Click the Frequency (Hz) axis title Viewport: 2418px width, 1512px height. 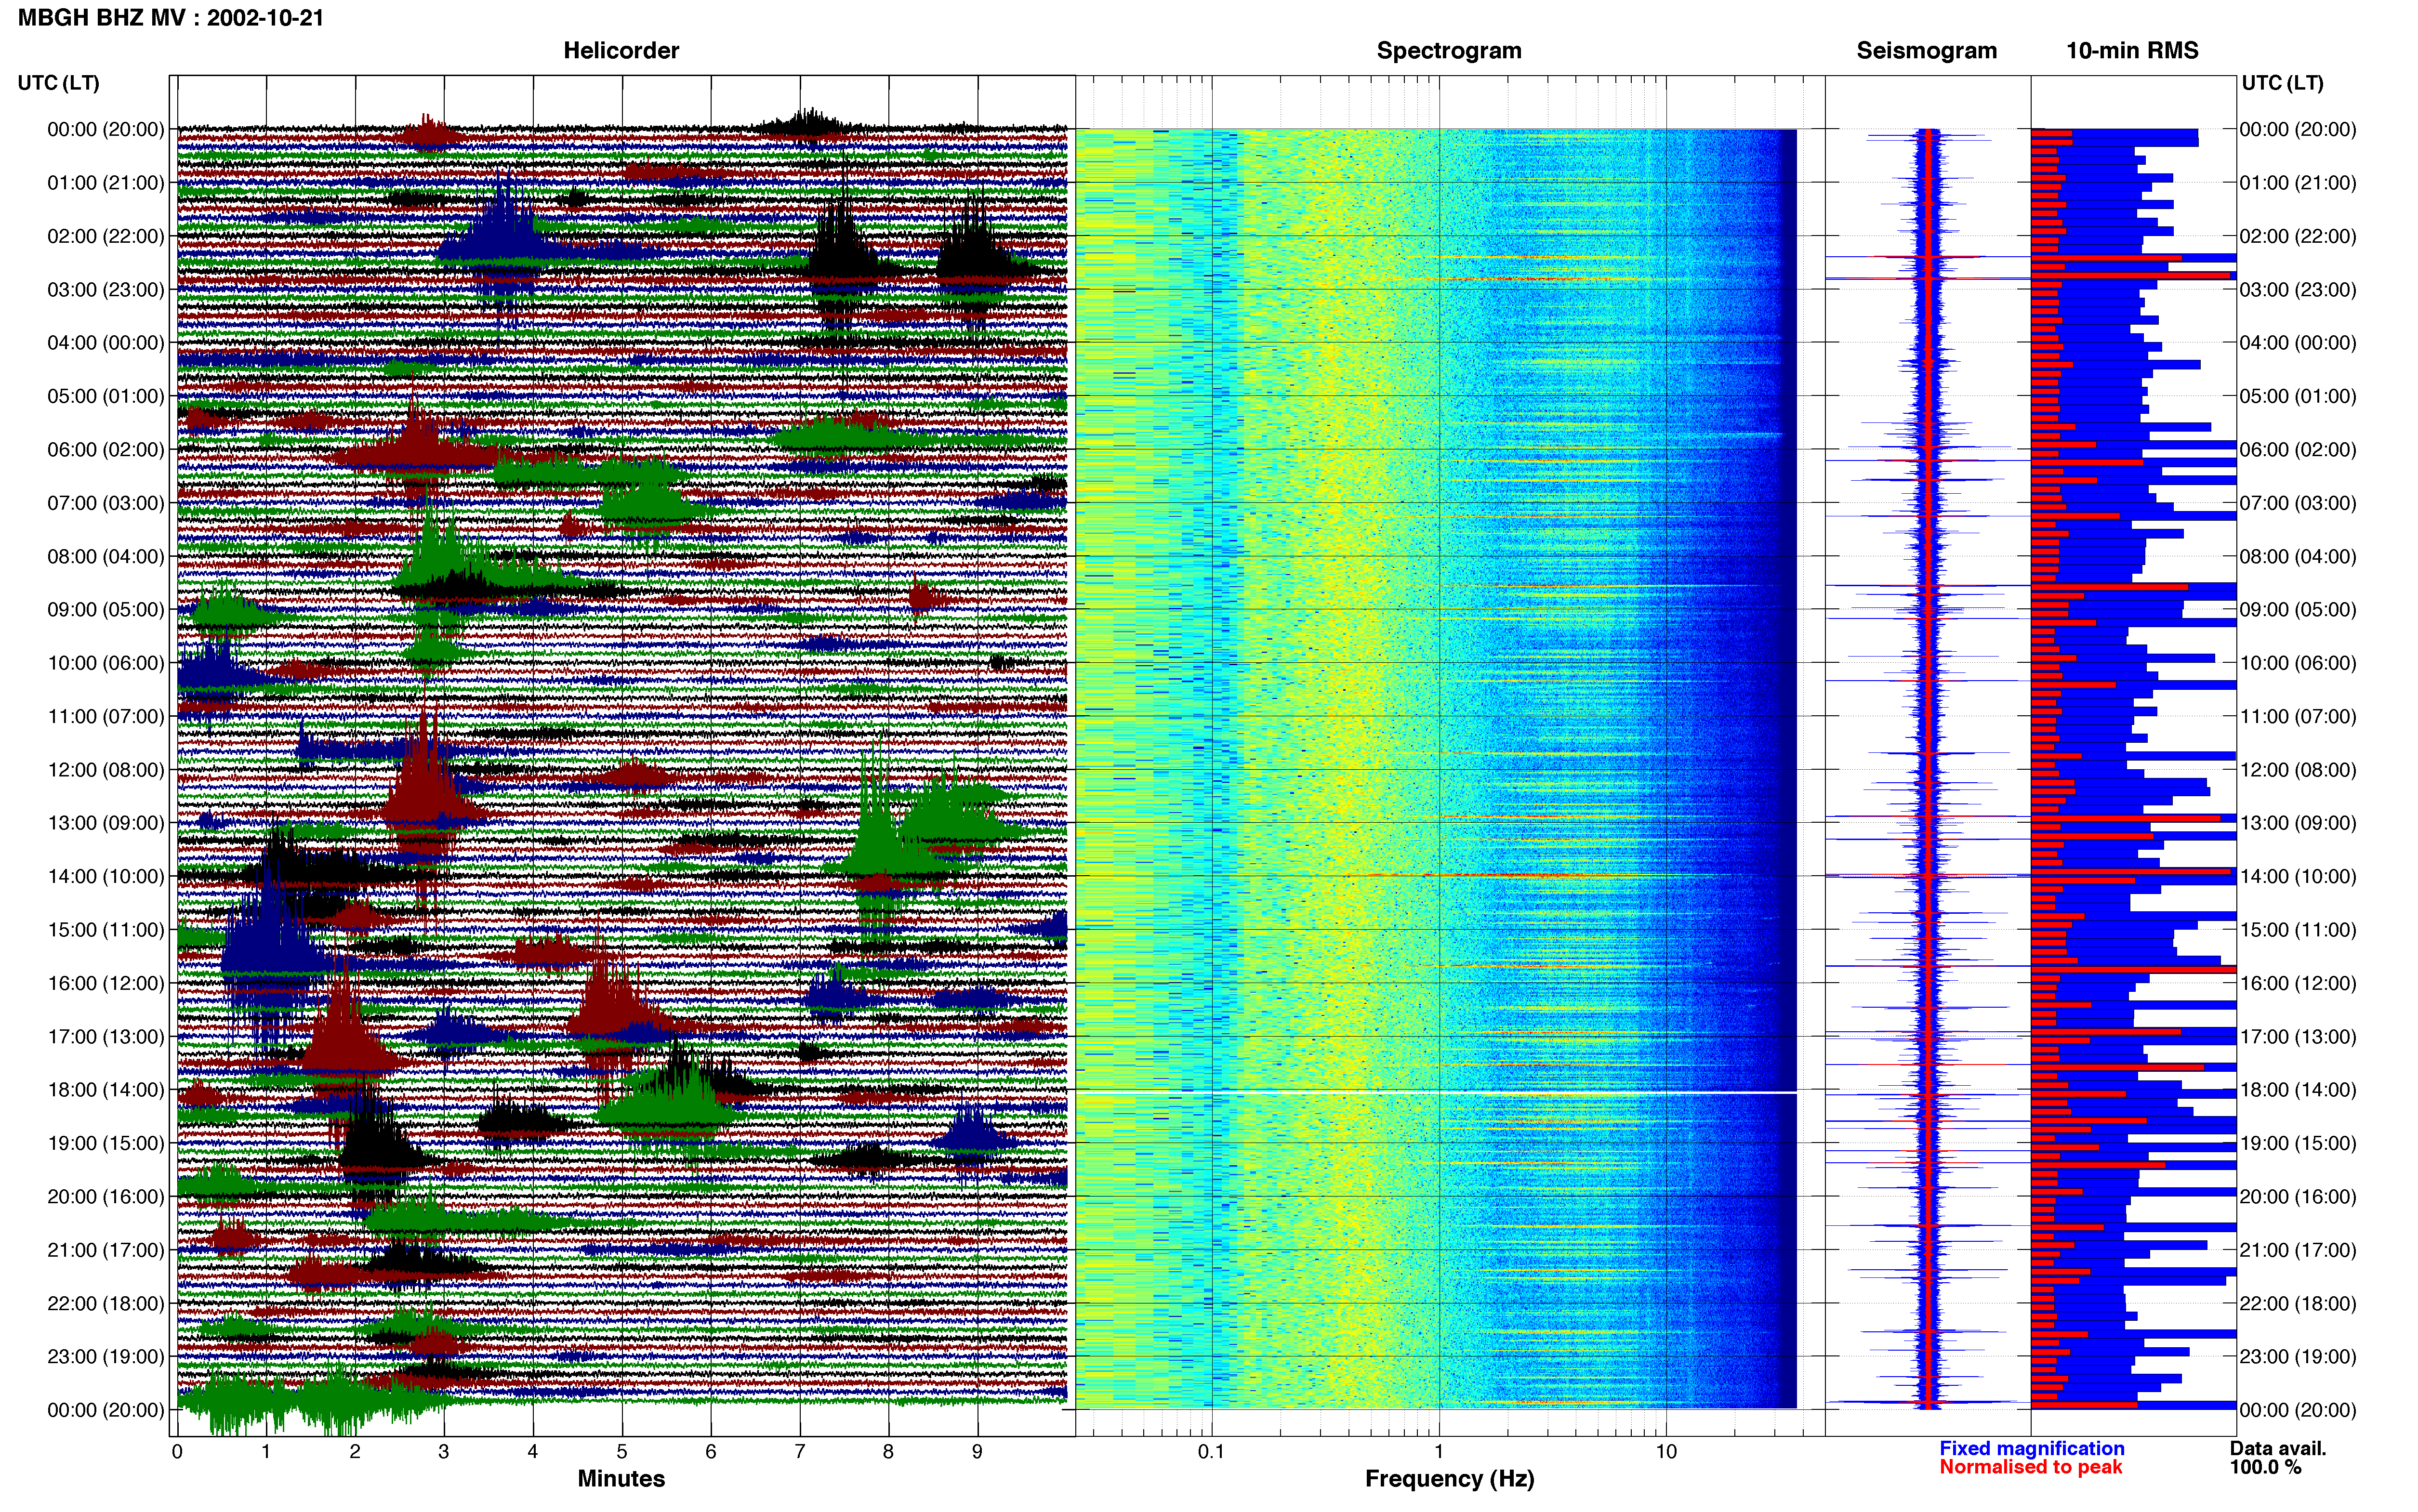coord(1449,1479)
